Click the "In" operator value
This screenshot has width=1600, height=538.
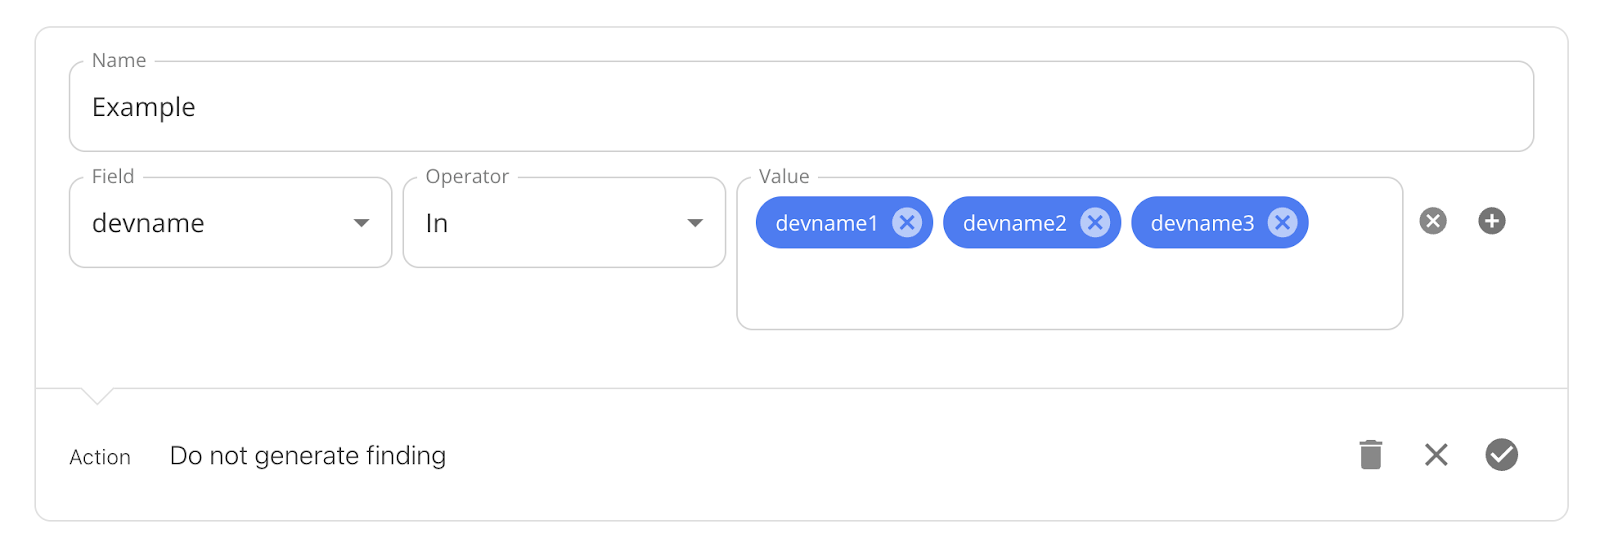pos(437,223)
